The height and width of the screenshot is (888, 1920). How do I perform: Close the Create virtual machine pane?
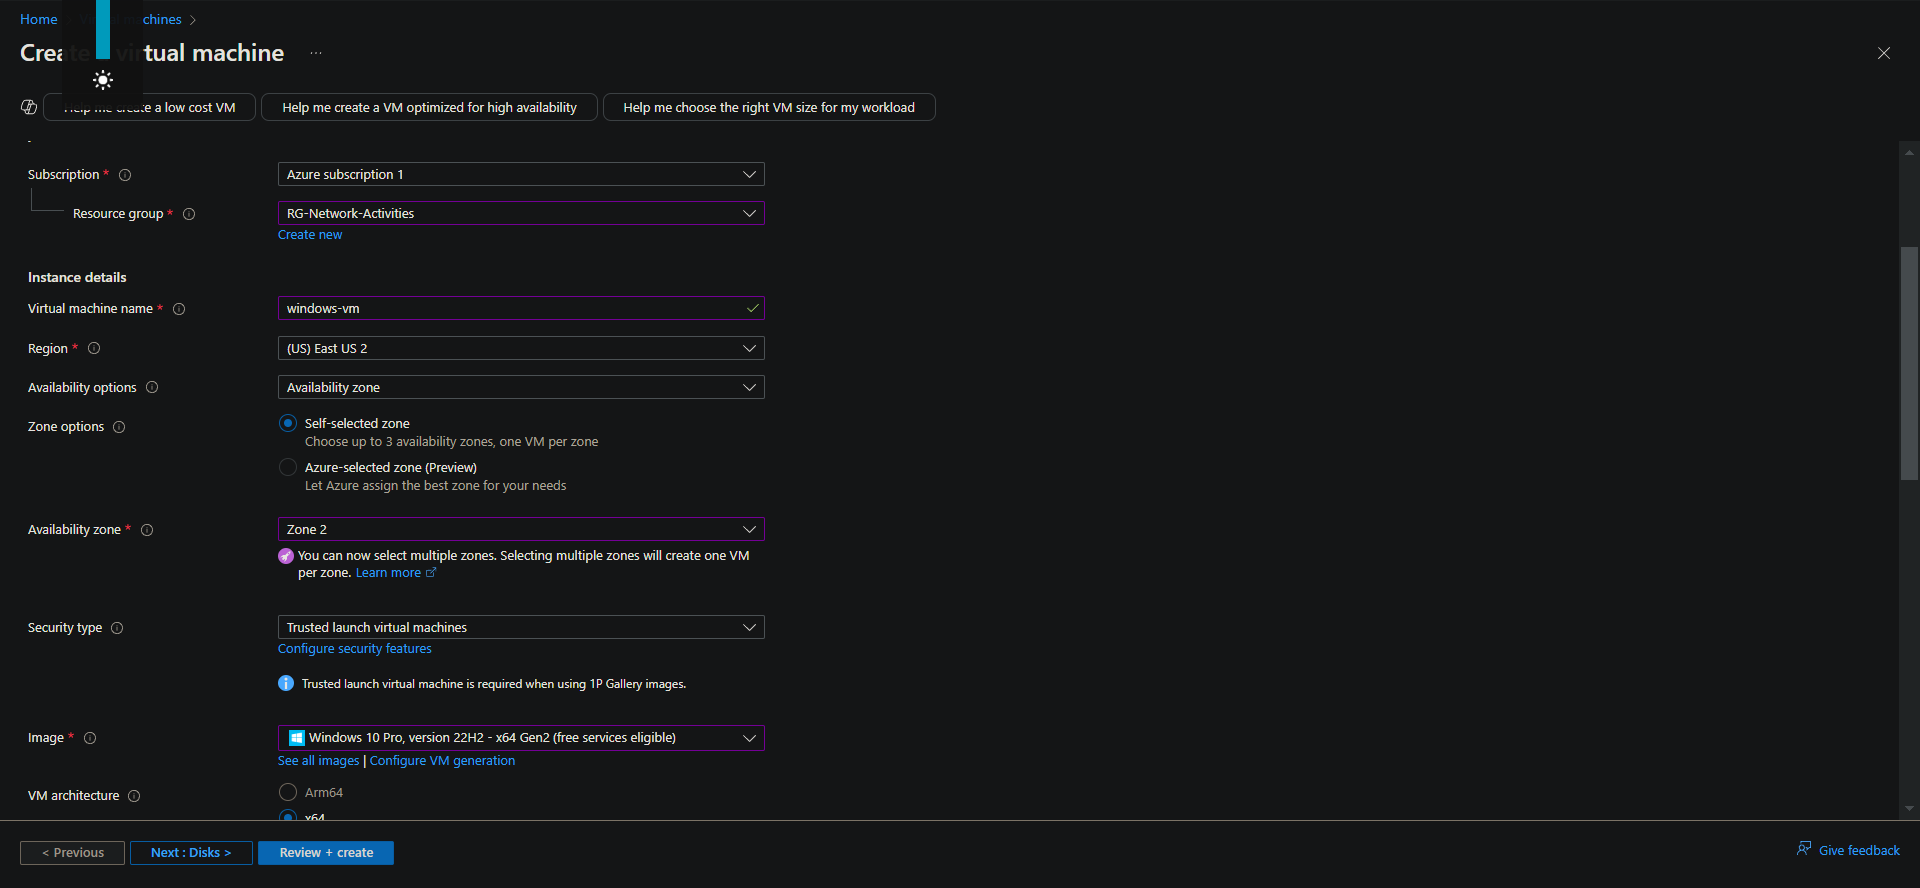pyautogui.click(x=1884, y=53)
